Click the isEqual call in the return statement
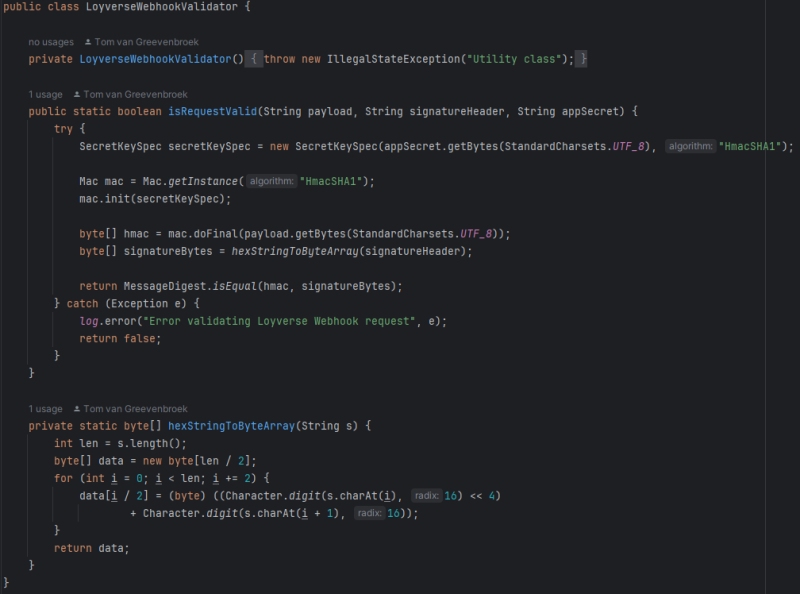This screenshot has width=800, height=594. click(232, 286)
